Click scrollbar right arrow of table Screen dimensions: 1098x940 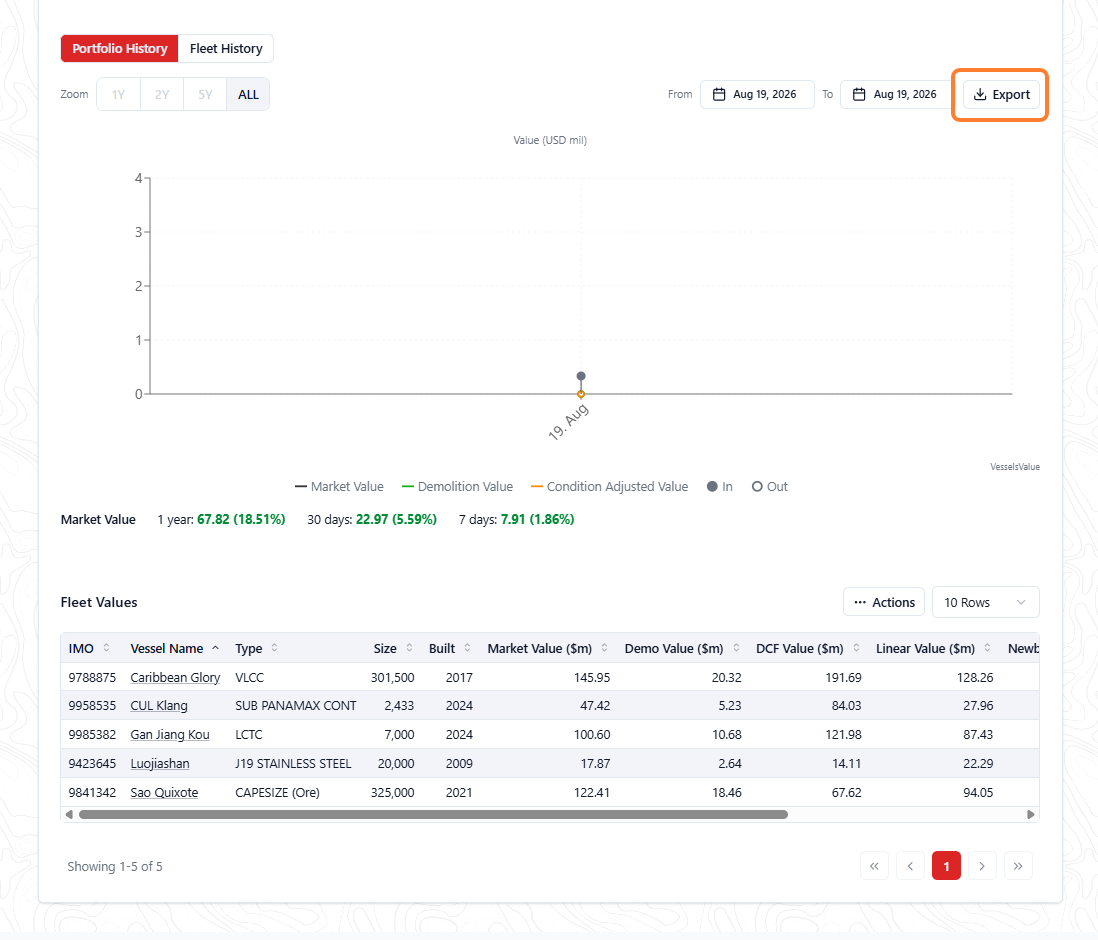click(x=1031, y=815)
